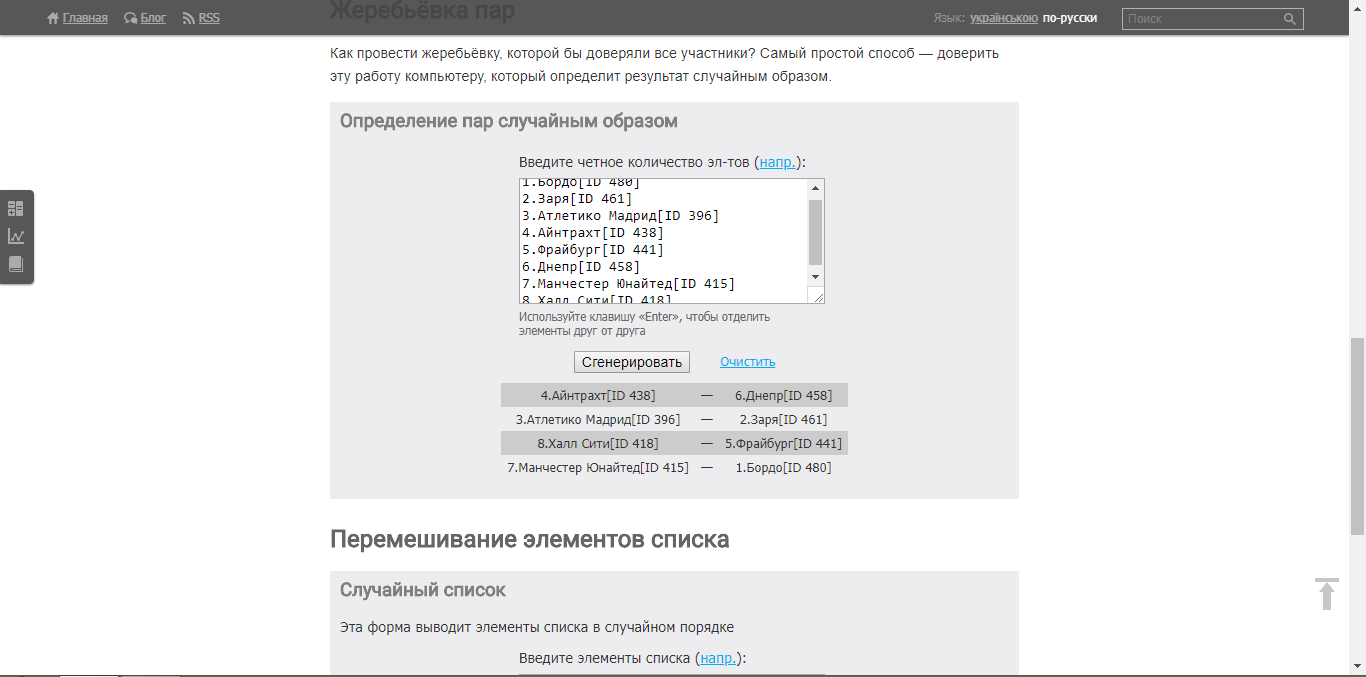This screenshot has width=1366, height=677.
Task: Click the textarea scrollbar down arrow
Action: click(815, 276)
